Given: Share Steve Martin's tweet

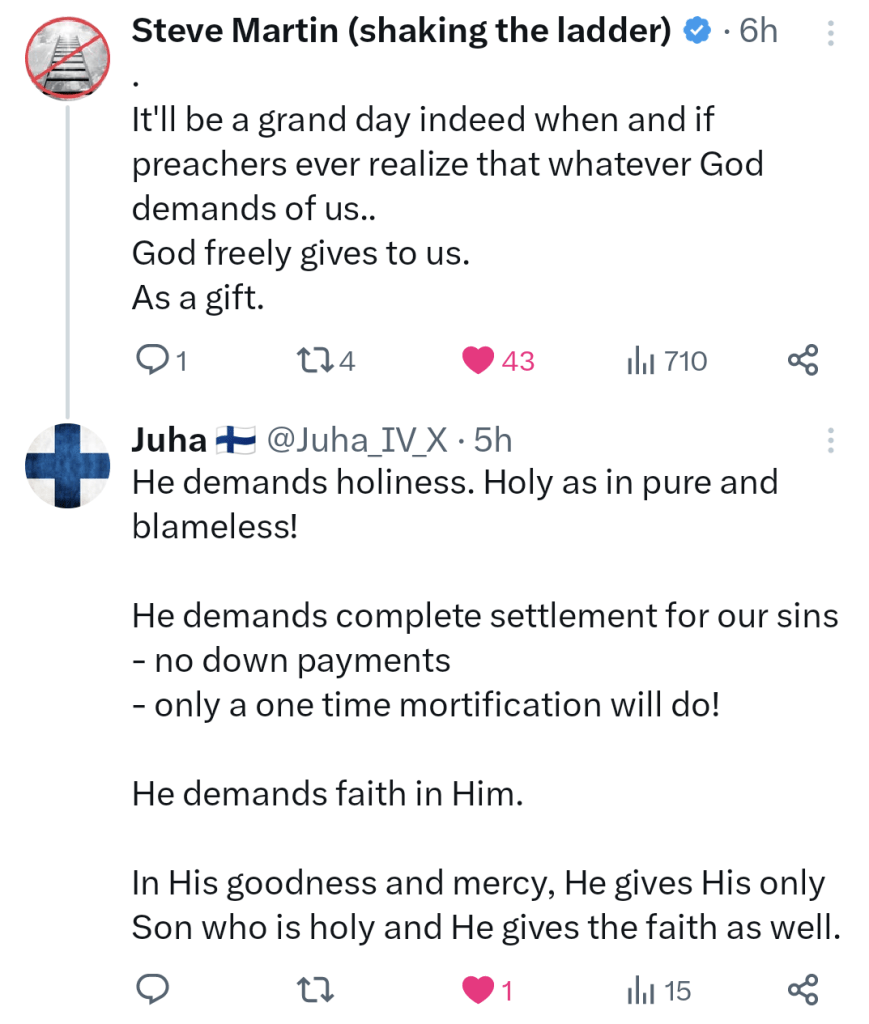Looking at the screenshot, I should (x=803, y=360).
